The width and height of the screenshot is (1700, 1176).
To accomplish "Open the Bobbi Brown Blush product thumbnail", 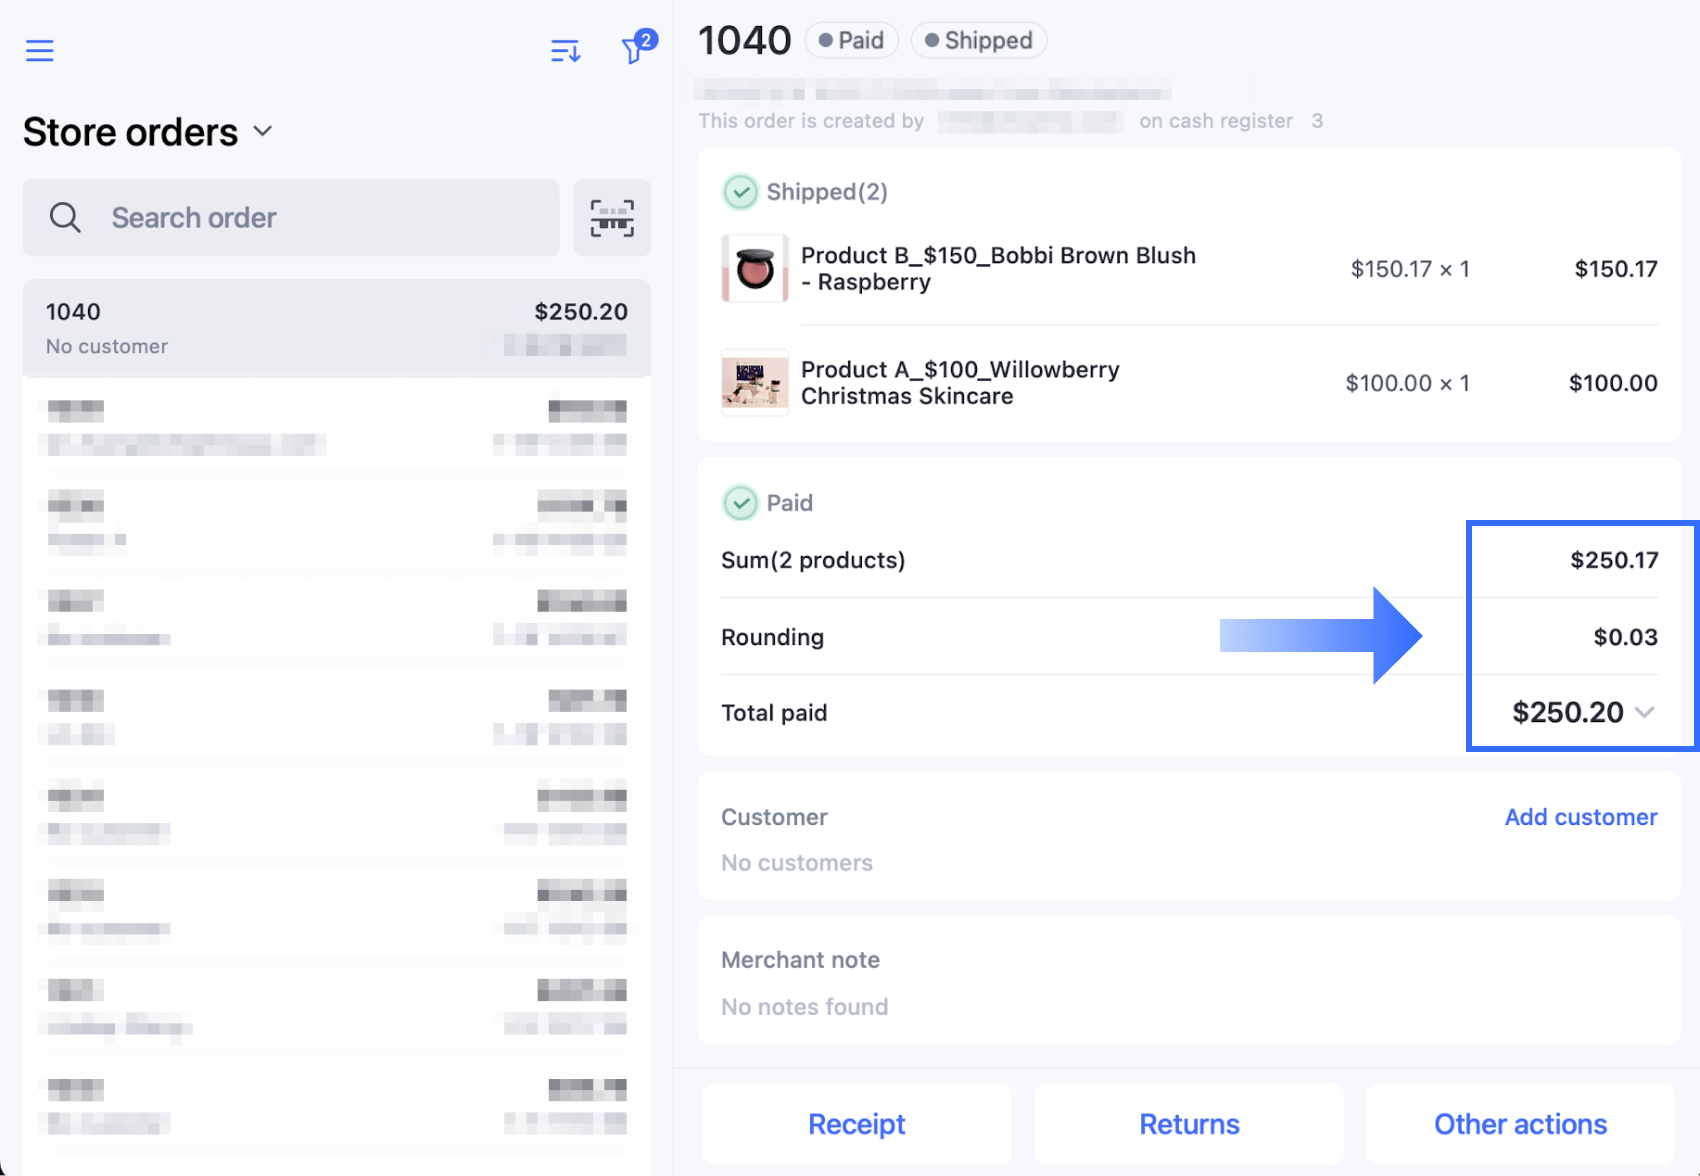I will (755, 269).
